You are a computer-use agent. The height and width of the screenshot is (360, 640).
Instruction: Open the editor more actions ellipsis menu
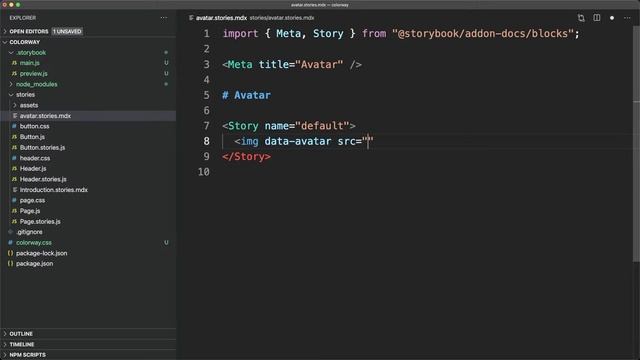(x=627, y=18)
